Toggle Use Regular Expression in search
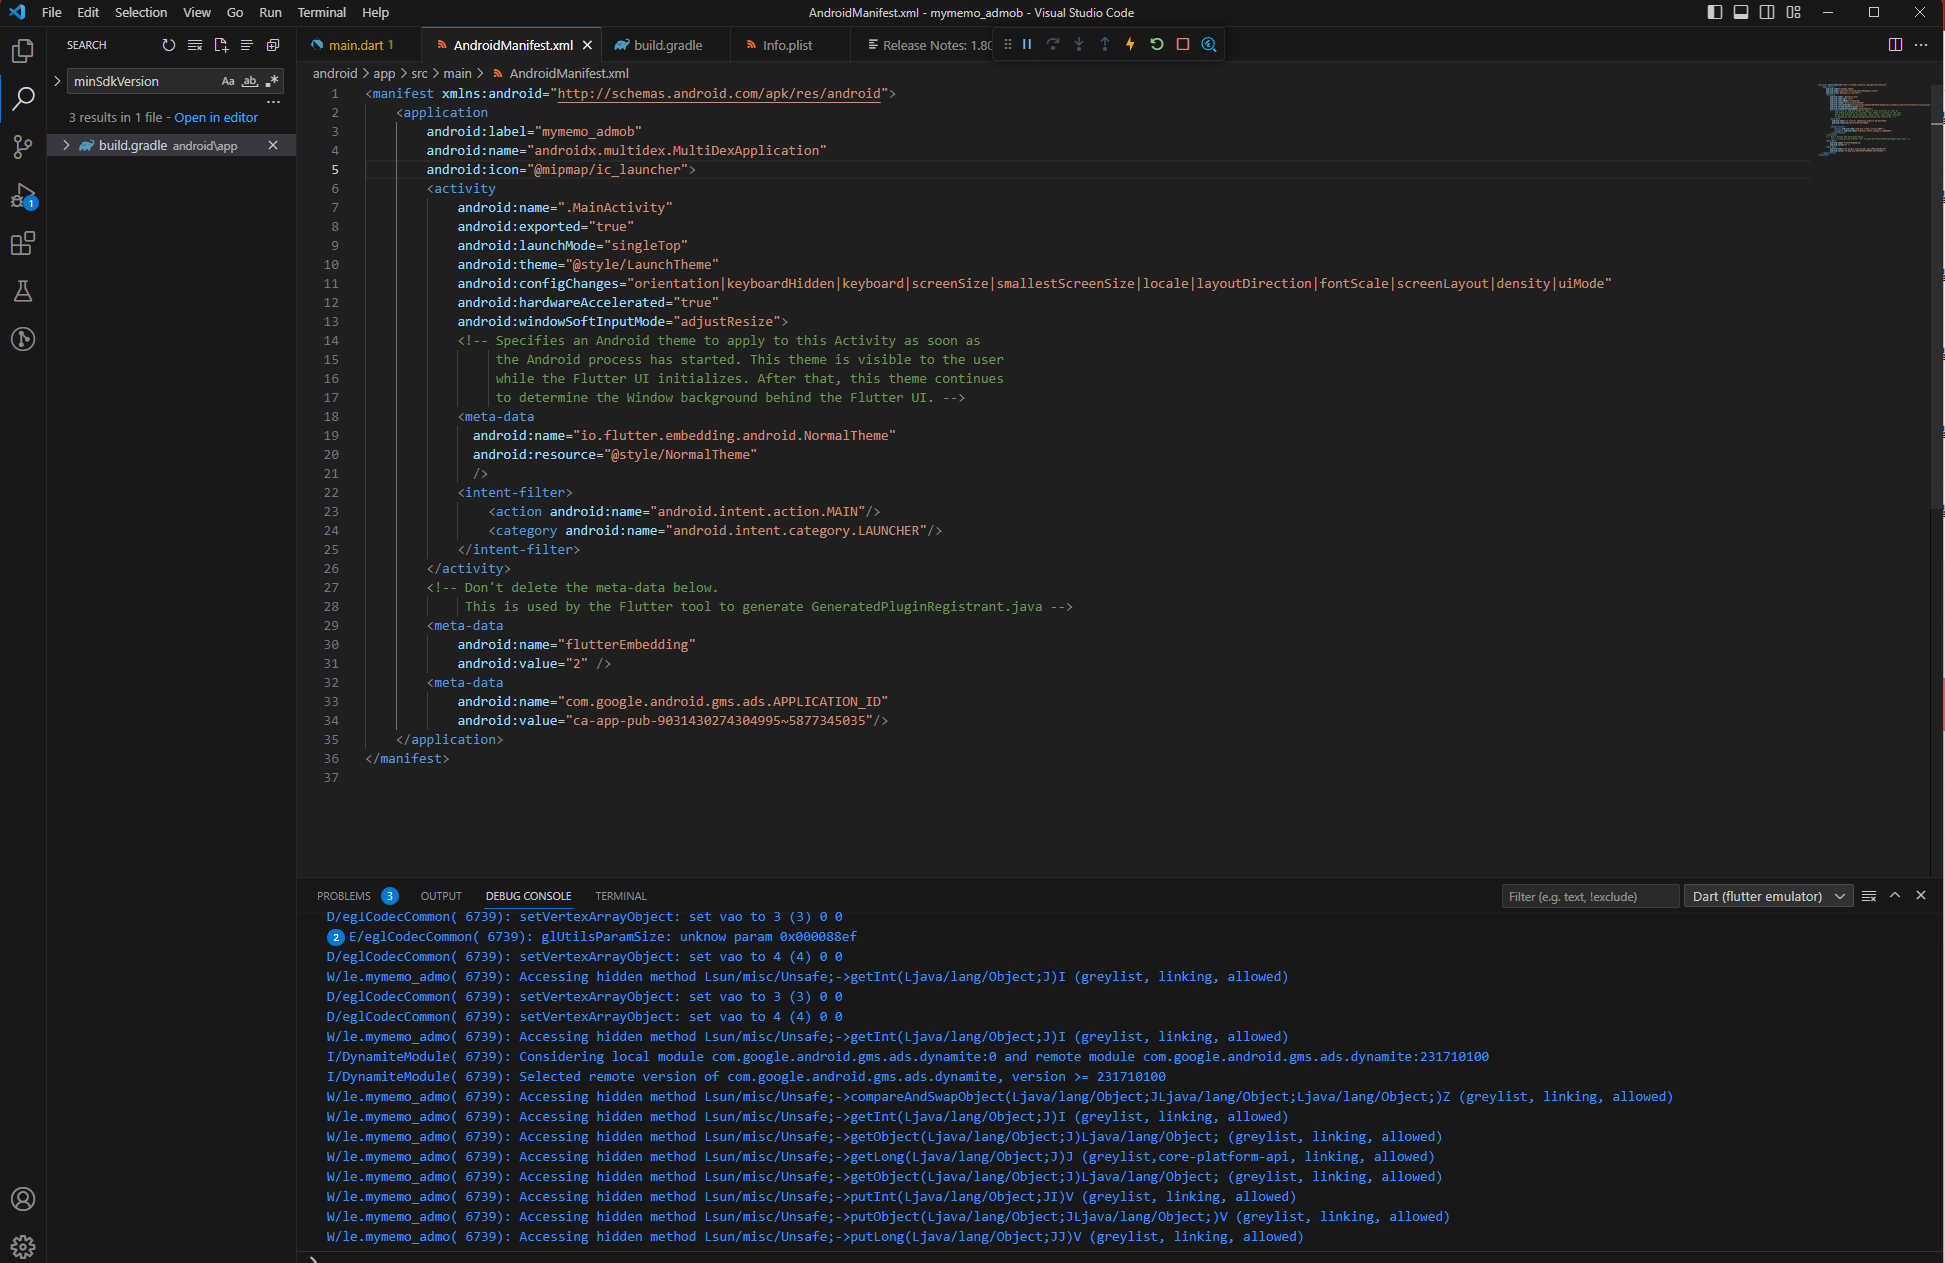This screenshot has width=1945, height=1263. pos(272,81)
